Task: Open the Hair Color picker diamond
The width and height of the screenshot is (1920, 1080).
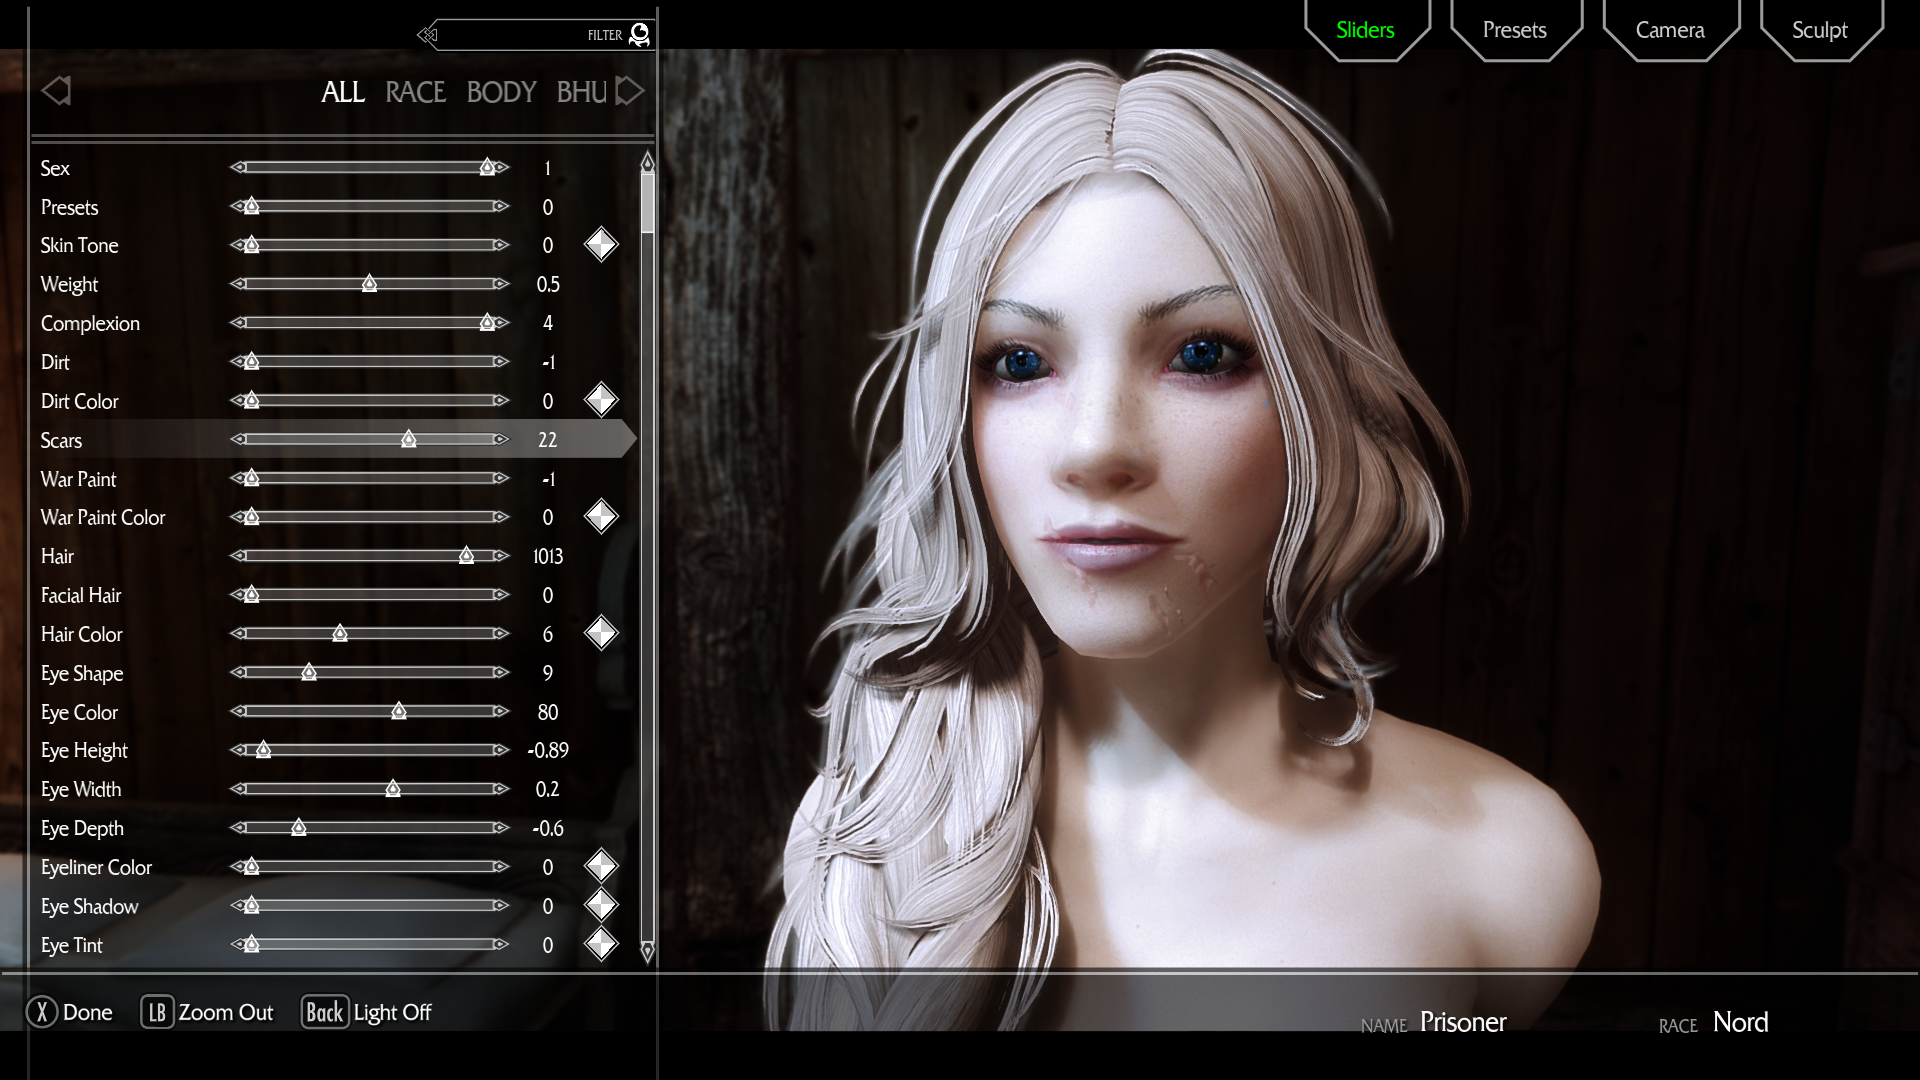Action: tap(601, 633)
